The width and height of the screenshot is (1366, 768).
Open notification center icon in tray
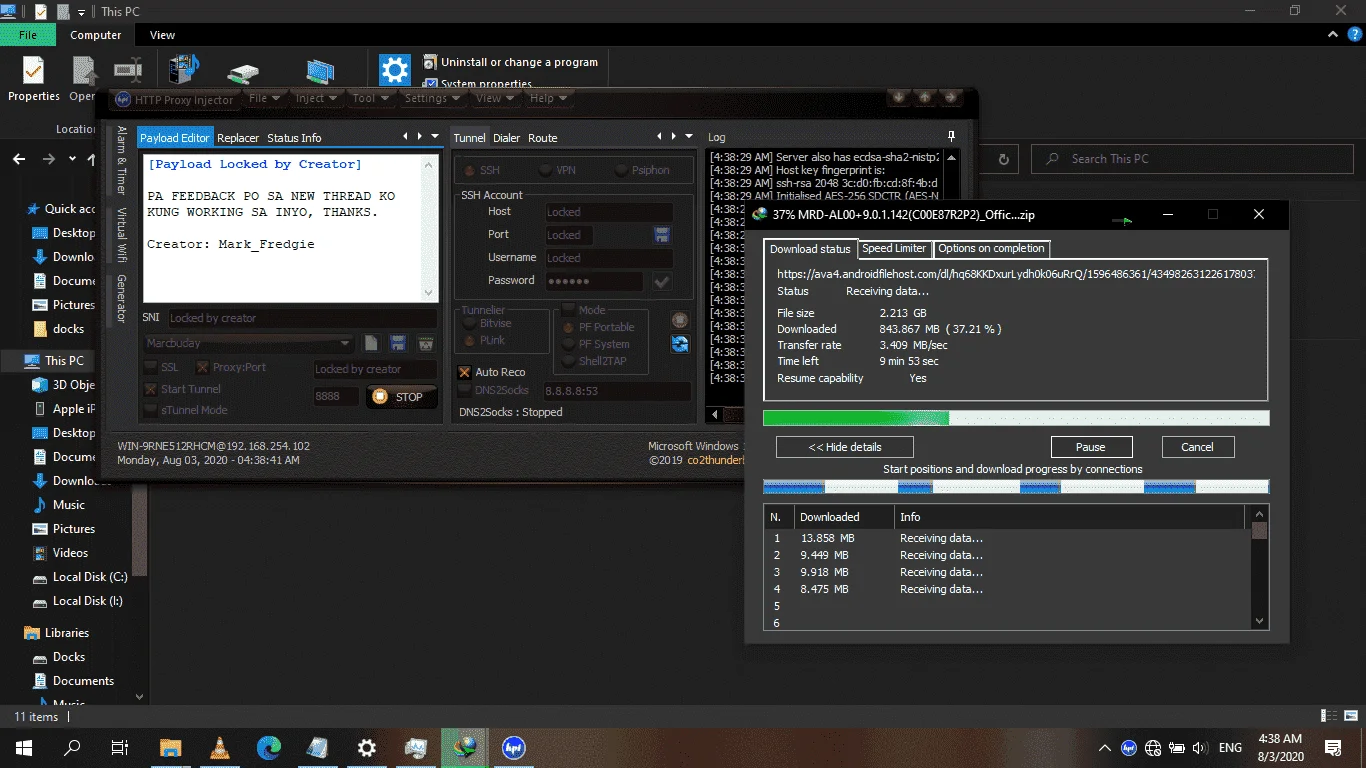coord(1333,747)
